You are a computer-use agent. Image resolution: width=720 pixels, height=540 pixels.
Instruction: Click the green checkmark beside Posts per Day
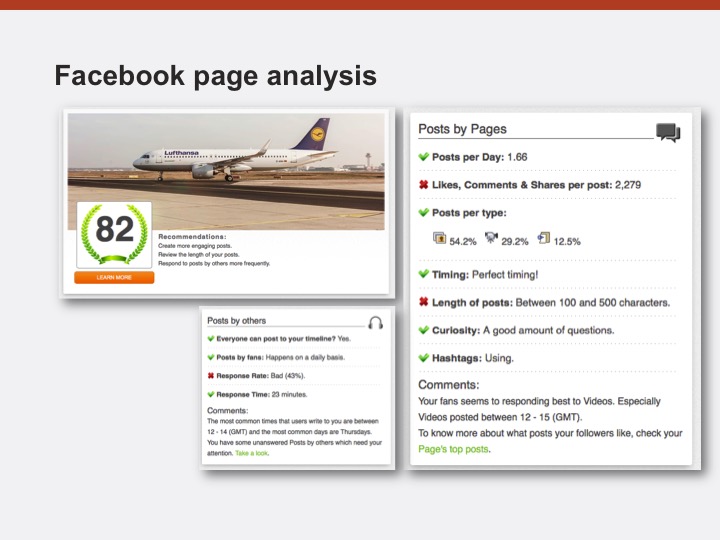(424, 157)
